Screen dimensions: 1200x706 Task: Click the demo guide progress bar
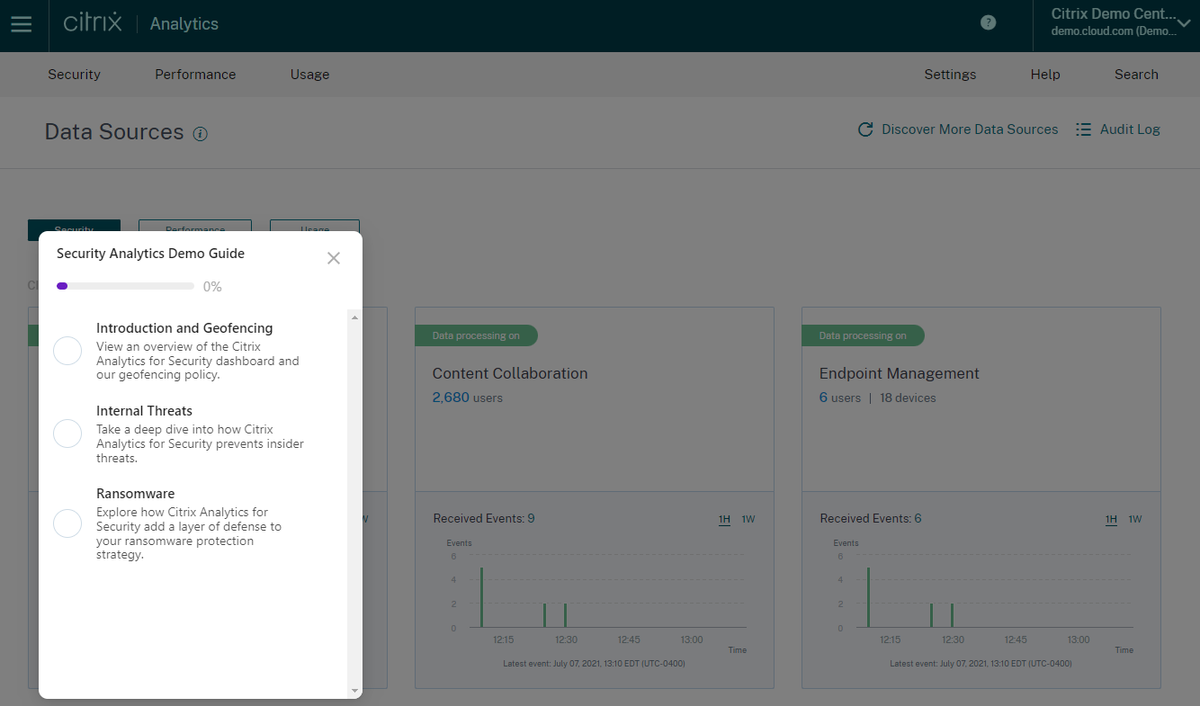coord(125,286)
